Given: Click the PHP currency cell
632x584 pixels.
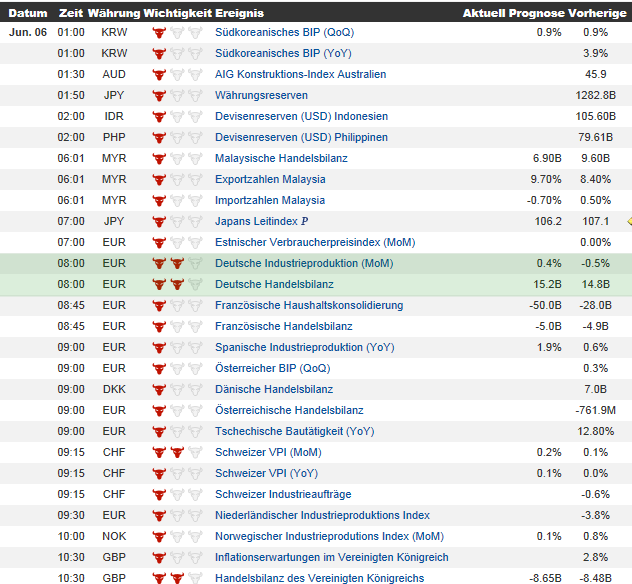Looking at the screenshot, I should pos(114,137).
